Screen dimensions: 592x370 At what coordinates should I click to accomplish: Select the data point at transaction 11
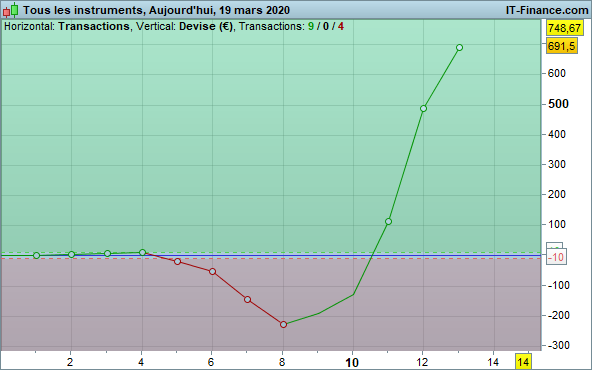[388, 222]
